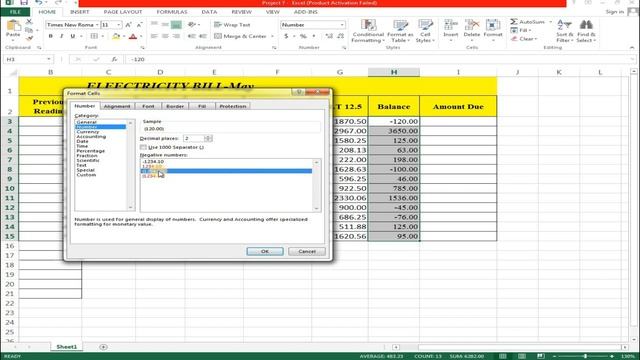Click the Clear button in Editing group
The height and width of the screenshot is (360, 640).
[524, 39]
